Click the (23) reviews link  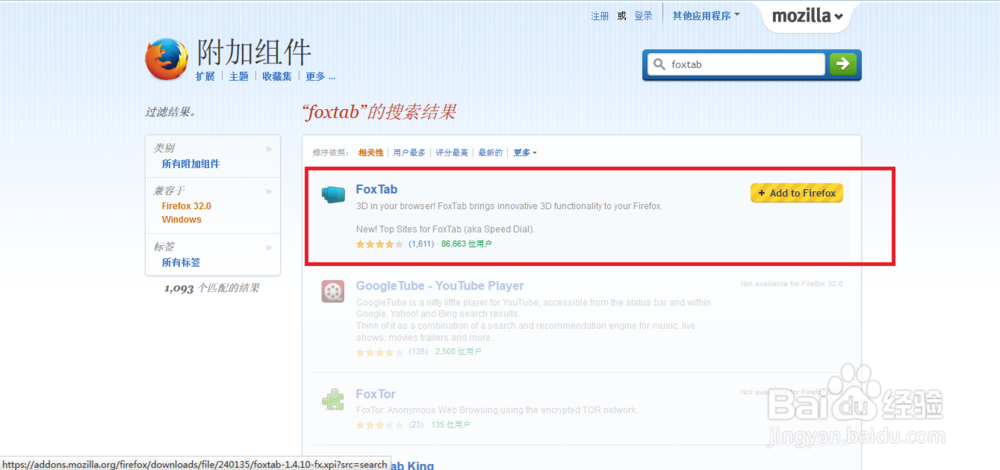(x=416, y=425)
